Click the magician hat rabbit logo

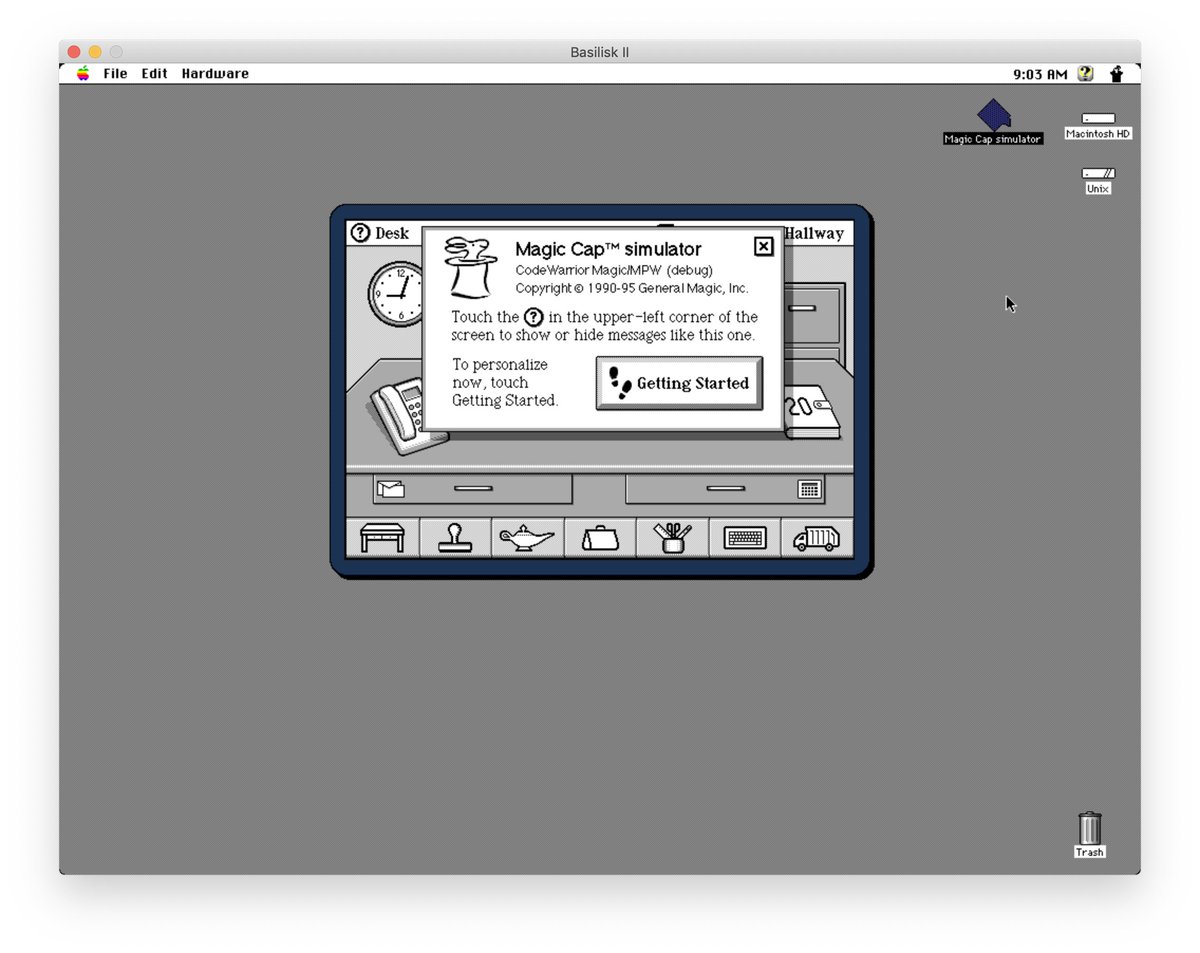[x=470, y=267]
